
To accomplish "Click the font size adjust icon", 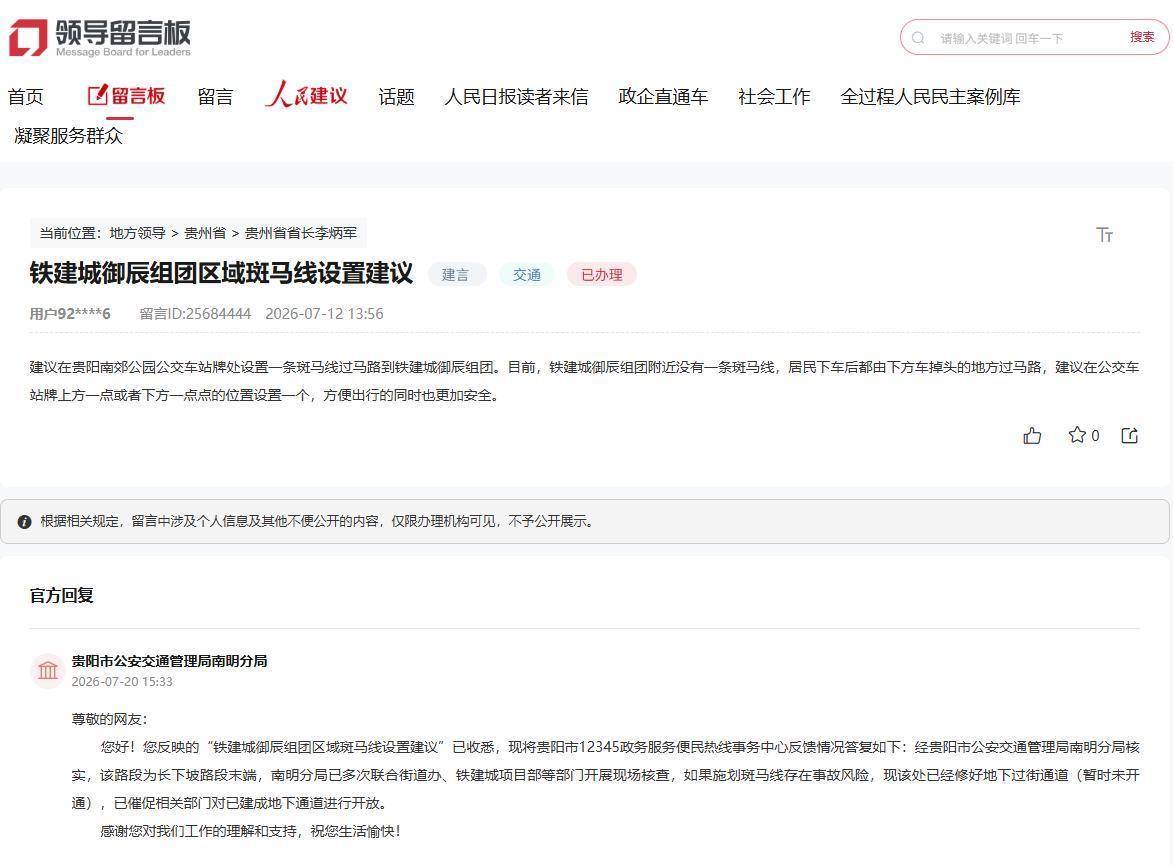I will click(1104, 235).
